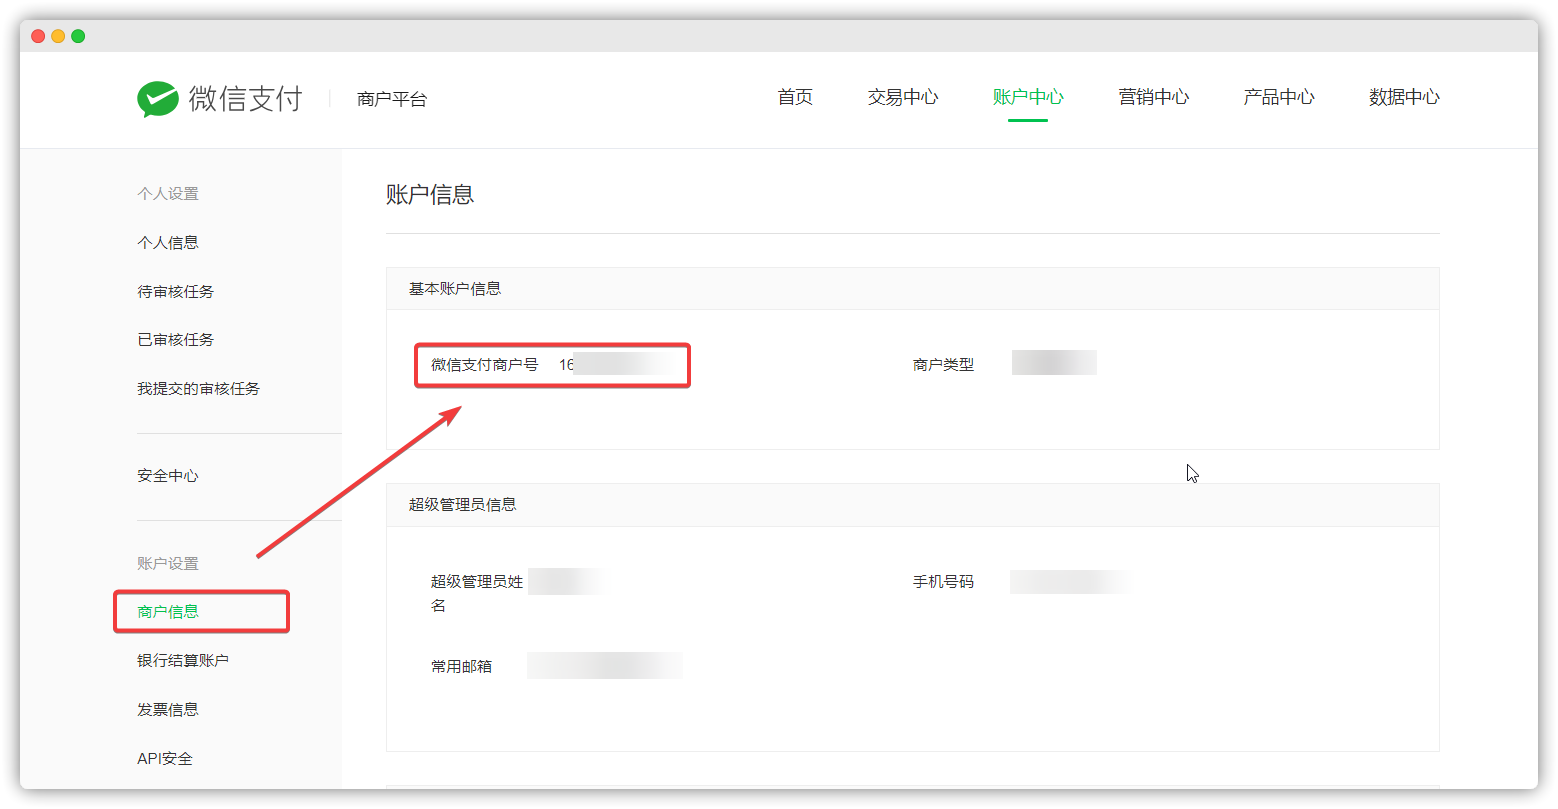Open API安全 sidebar item
The height and width of the screenshot is (809, 1558).
tap(165, 759)
